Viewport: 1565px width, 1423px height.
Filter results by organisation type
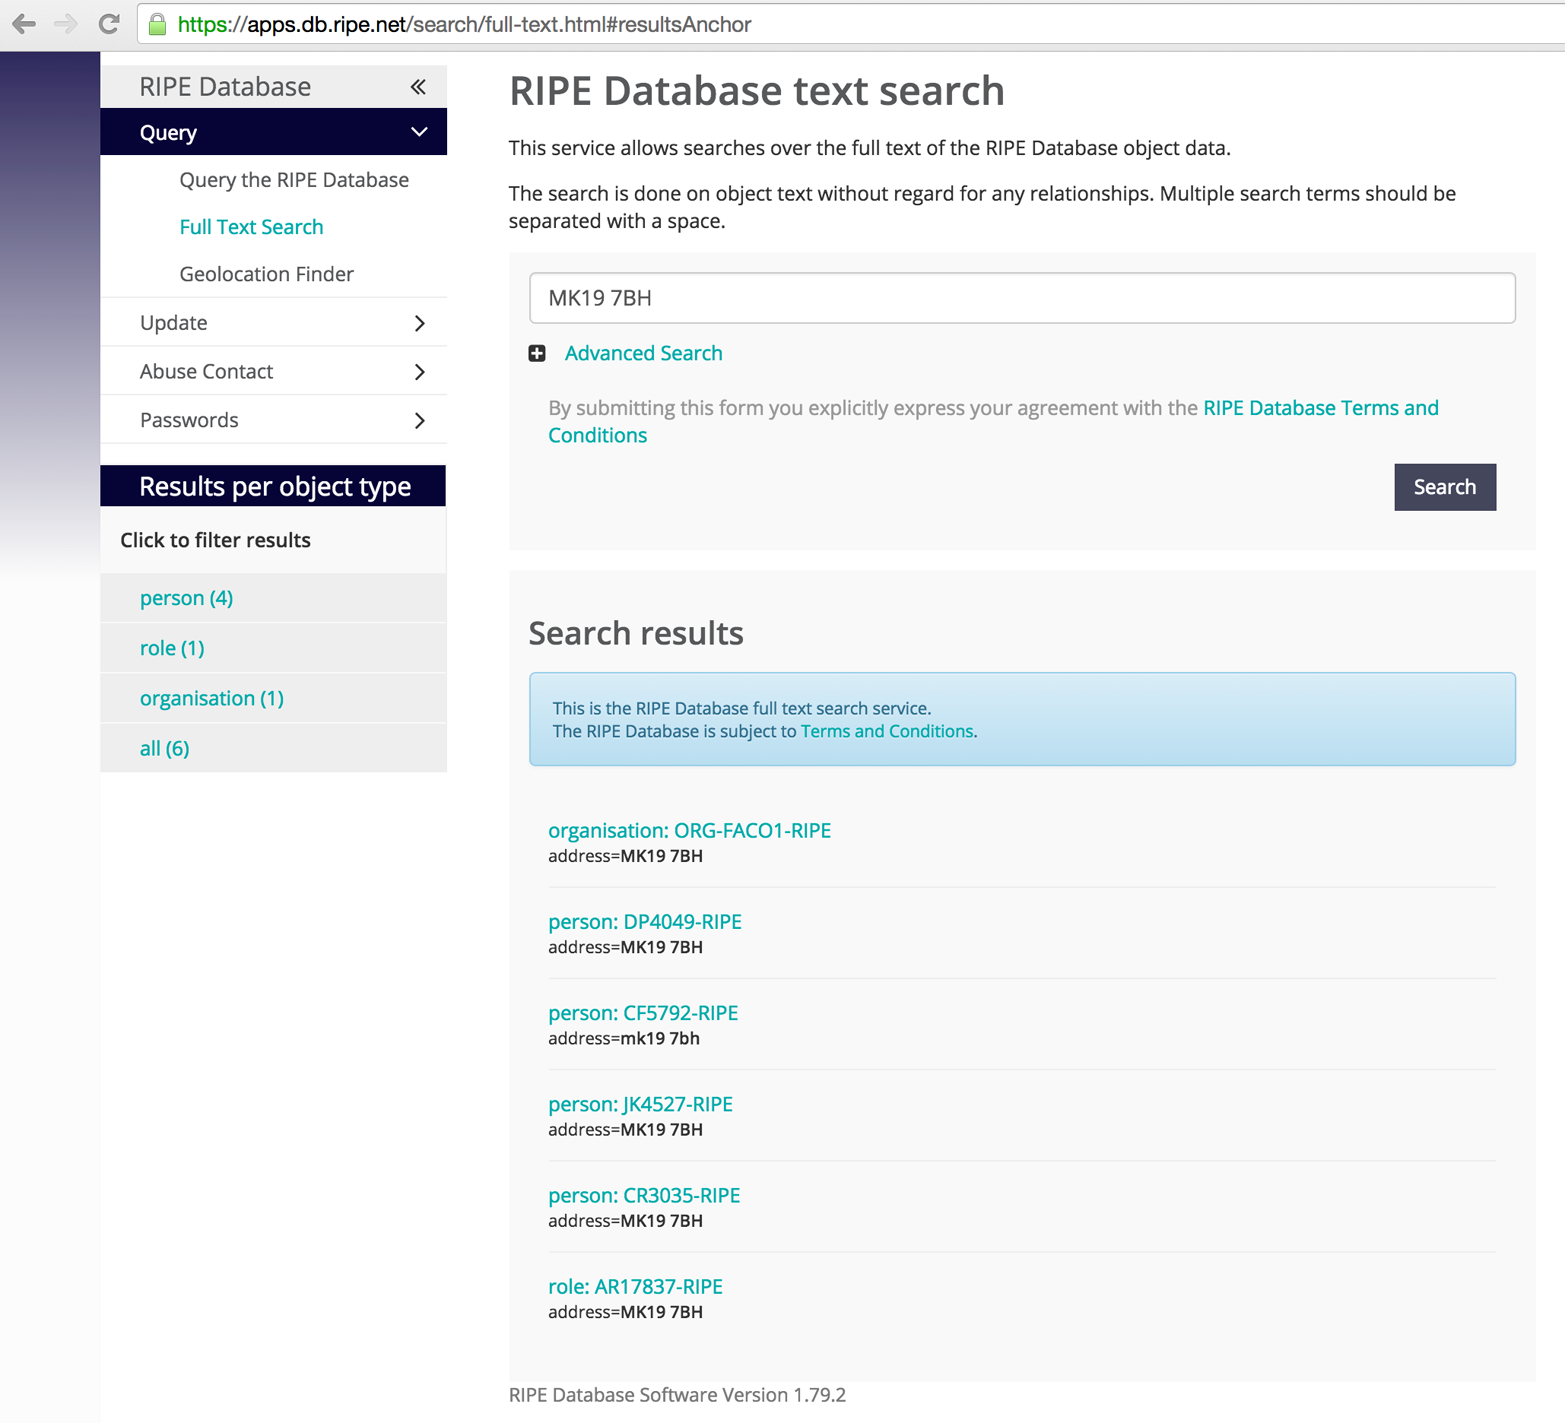pos(211,698)
